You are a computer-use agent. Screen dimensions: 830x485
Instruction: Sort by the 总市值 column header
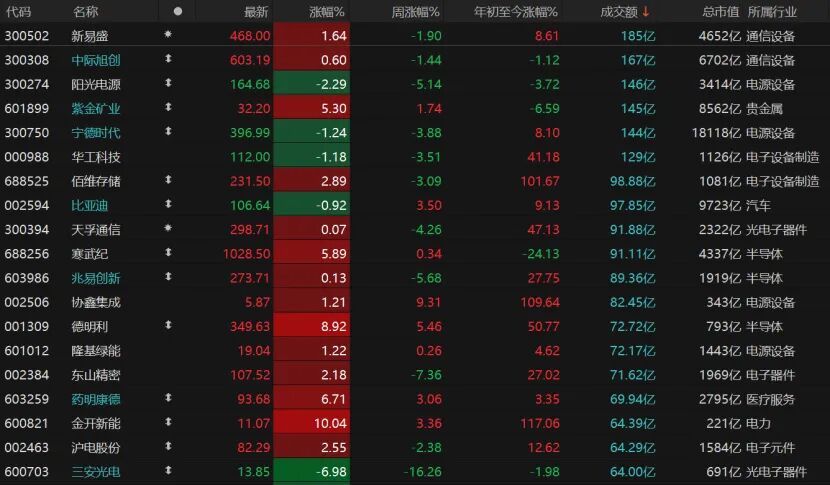point(720,12)
